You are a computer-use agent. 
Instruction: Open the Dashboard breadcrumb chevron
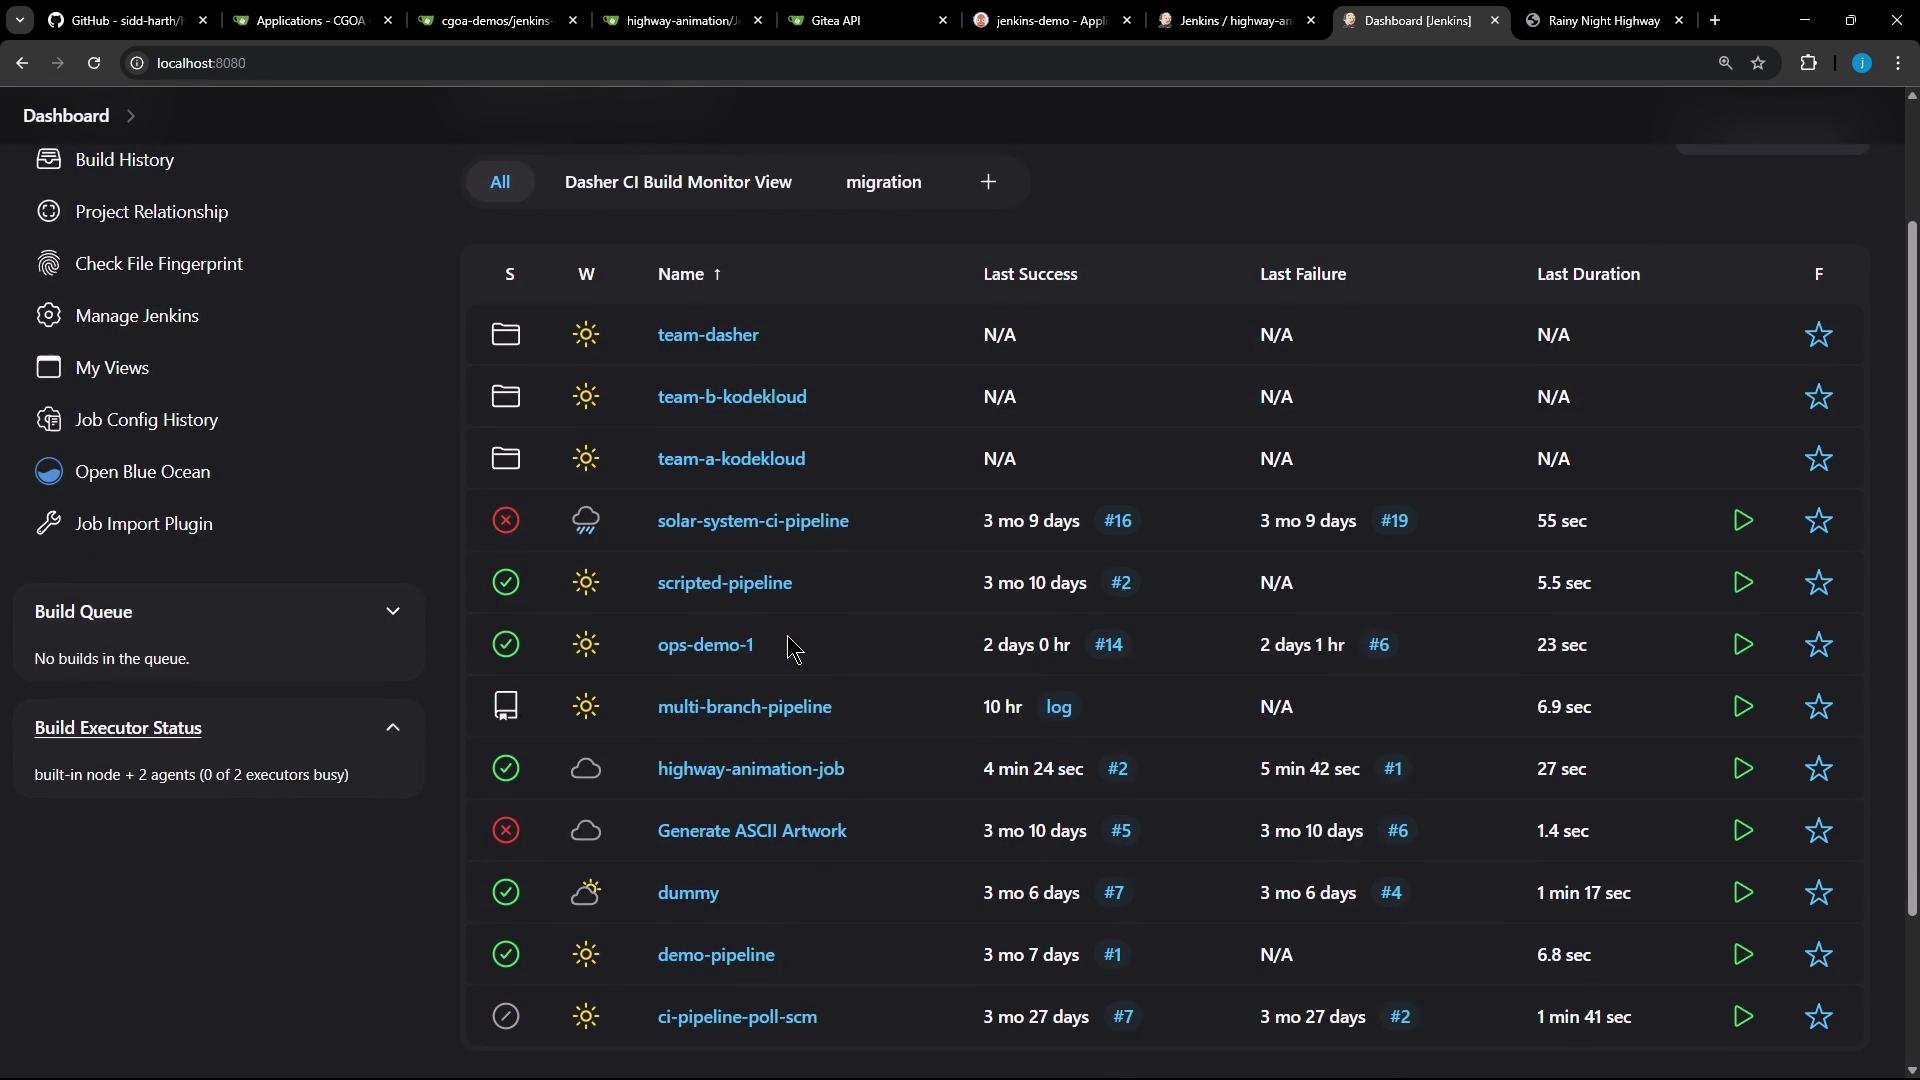131,116
